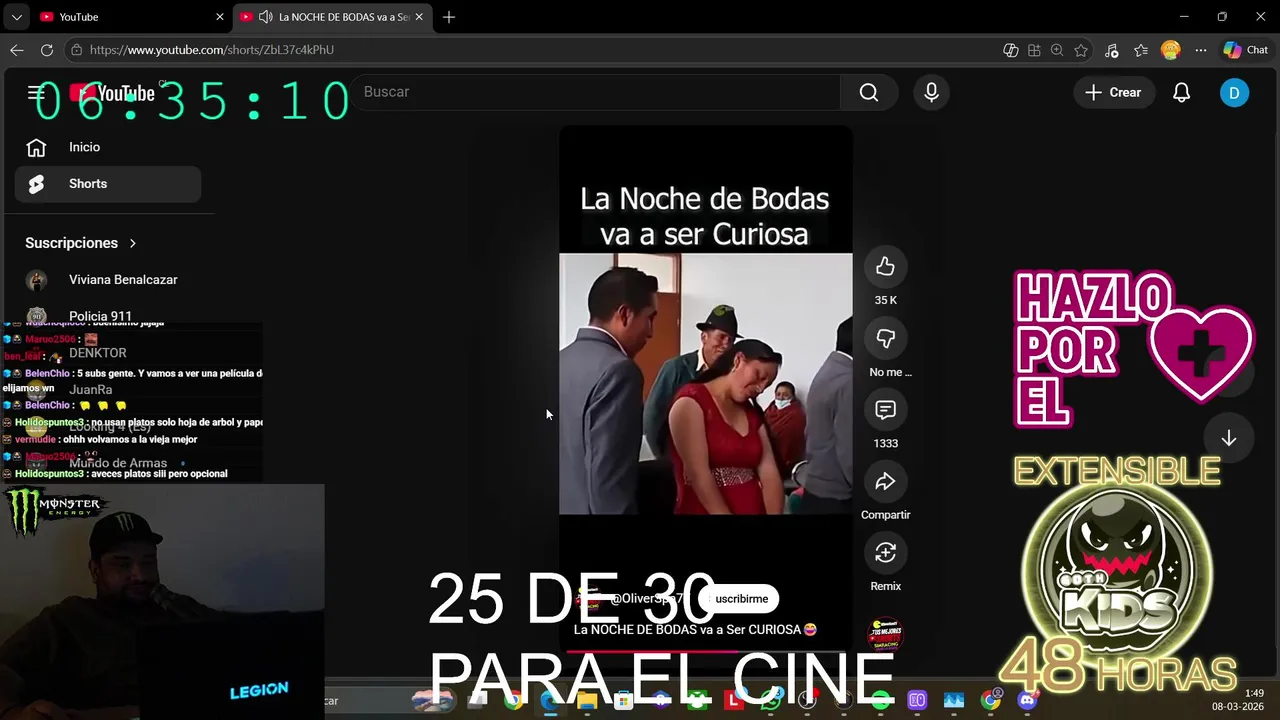The width and height of the screenshot is (1280, 720).
Task: Open a new browser tab
Action: click(x=449, y=17)
